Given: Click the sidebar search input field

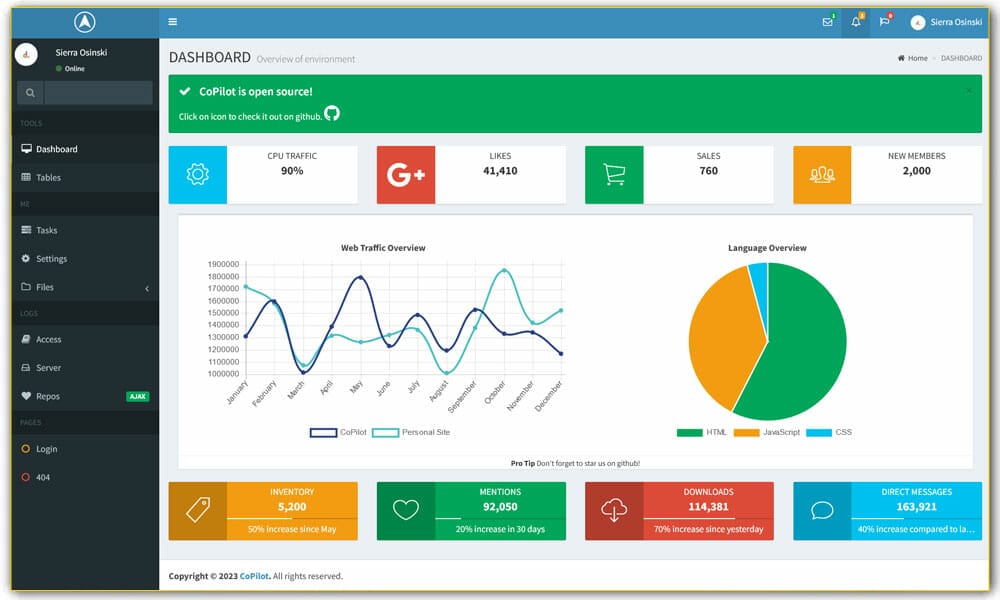Looking at the screenshot, I should [x=98, y=93].
